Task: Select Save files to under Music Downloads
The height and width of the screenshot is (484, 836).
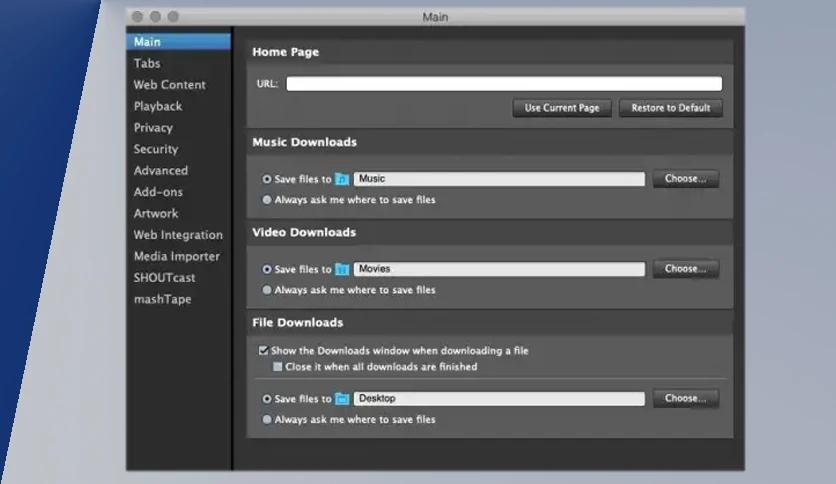Action: tap(267, 179)
